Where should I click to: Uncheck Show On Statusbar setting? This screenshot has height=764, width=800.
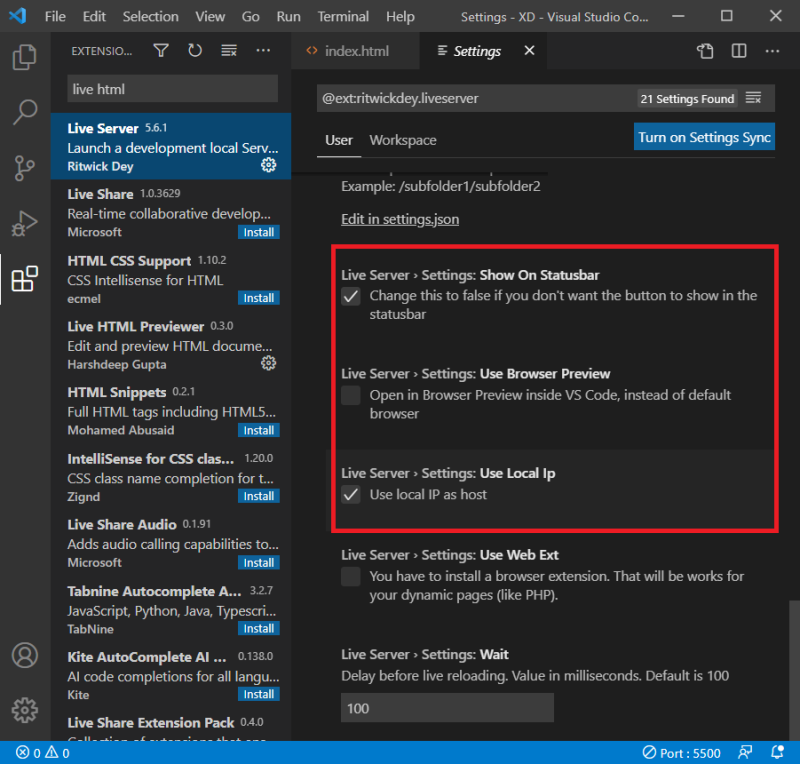[x=351, y=295]
